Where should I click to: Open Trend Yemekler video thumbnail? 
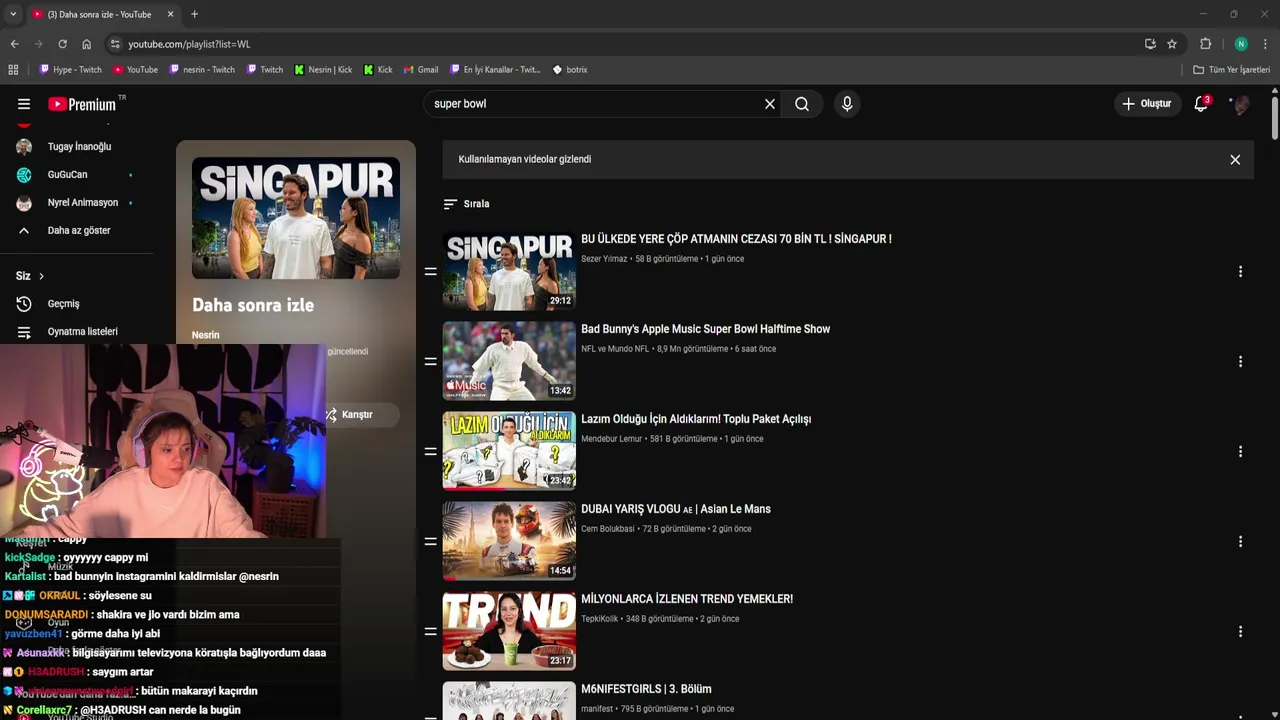509,631
